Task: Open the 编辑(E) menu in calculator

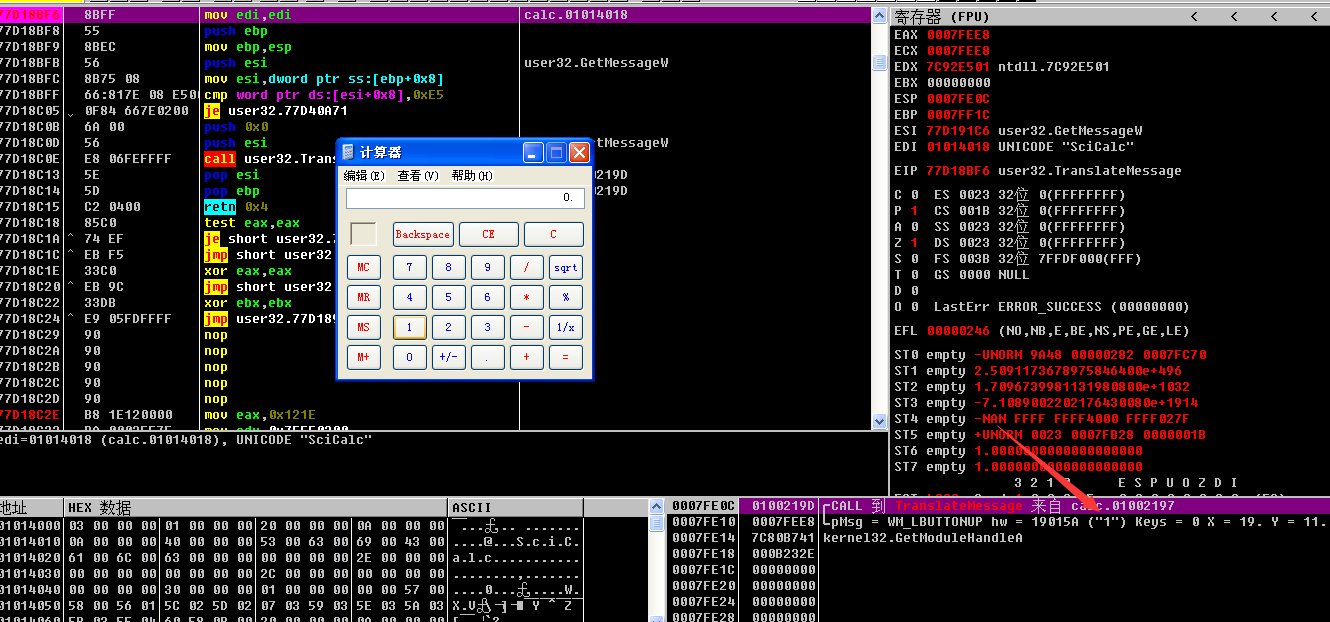Action: [363, 176]
